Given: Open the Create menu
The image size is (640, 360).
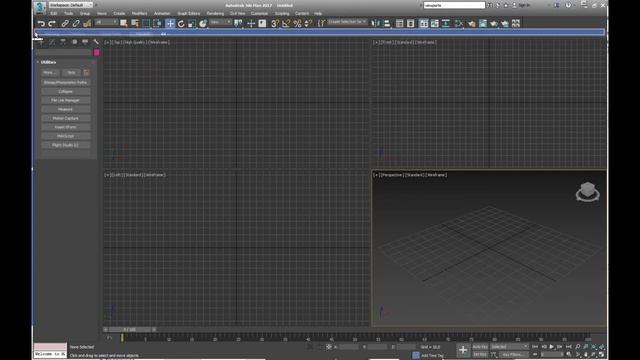Looking at the screenshot, I should (119, 13).
